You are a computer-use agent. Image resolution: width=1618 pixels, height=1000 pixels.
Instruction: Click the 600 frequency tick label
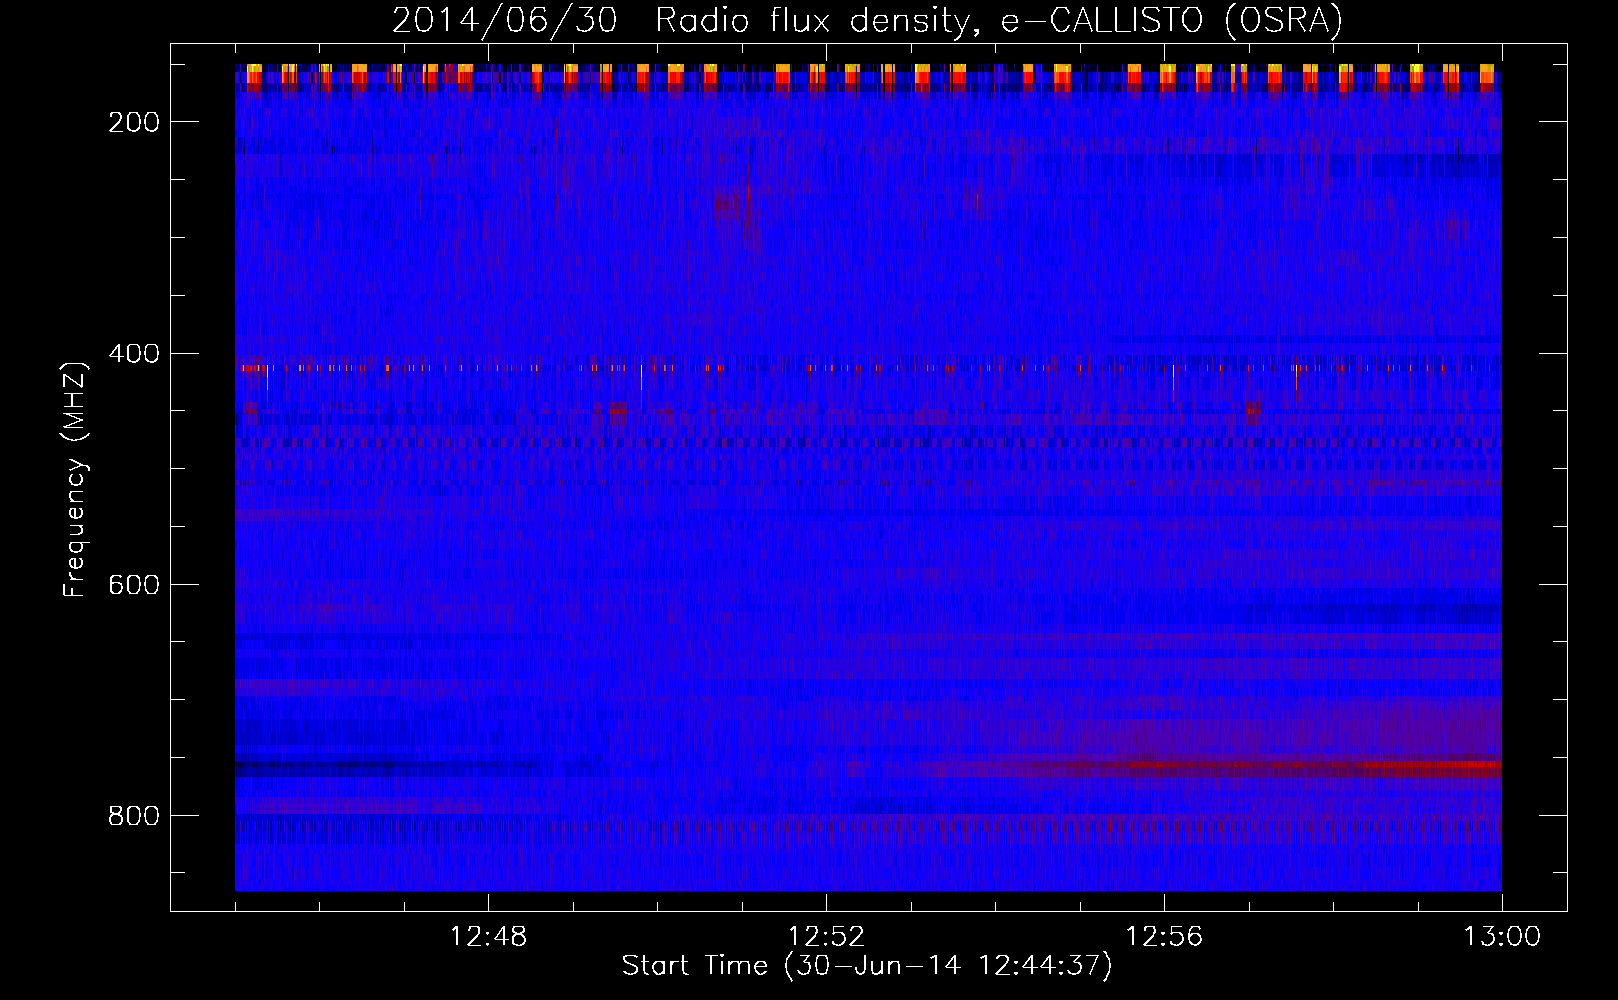pos(134,585)
